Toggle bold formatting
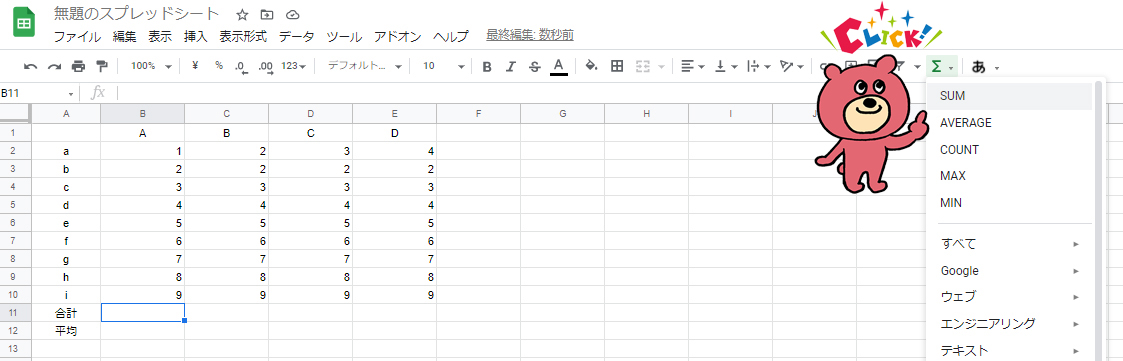The image size is (1123, 361). tap(487, 67)
